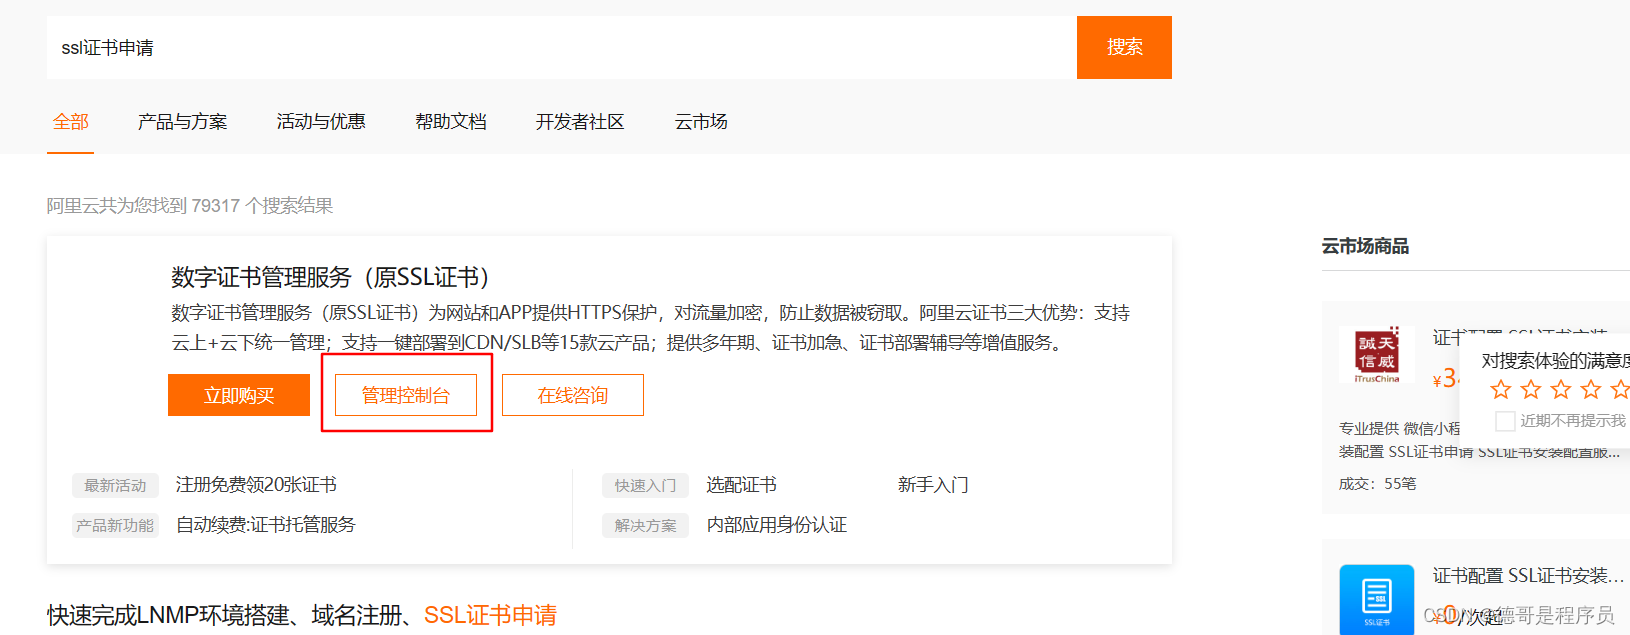Open 注册免费领20张证书 link

(x=256, y=485)
